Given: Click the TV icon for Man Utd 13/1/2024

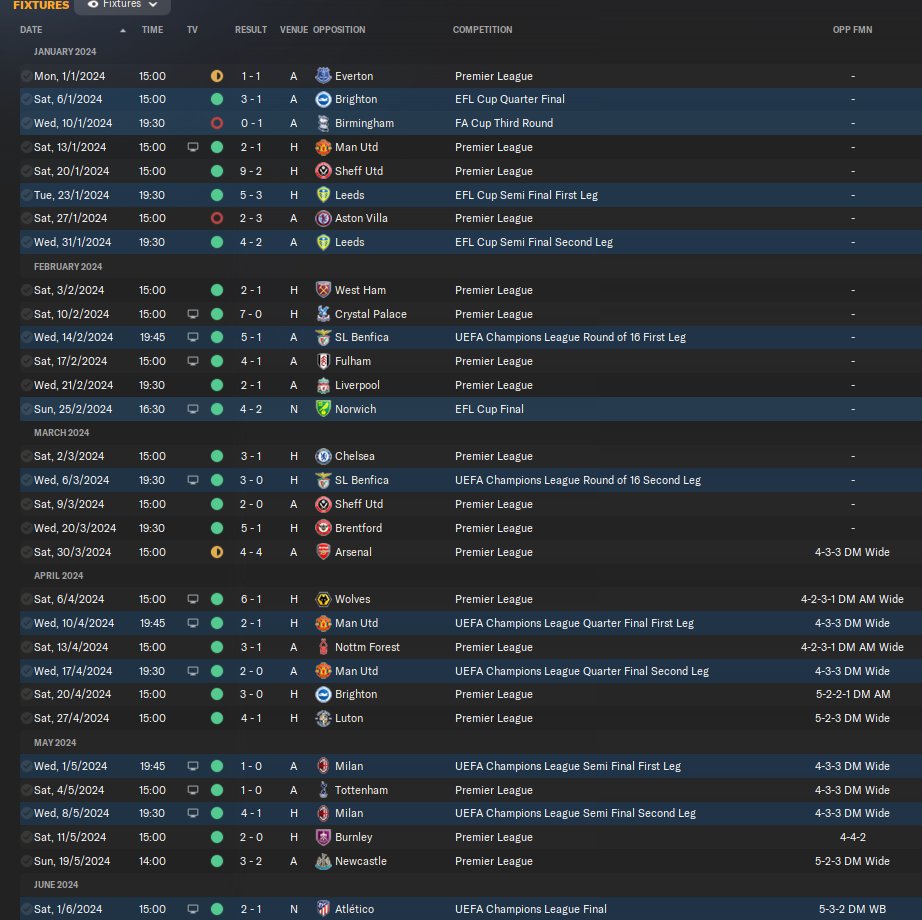Looking at the screenshot, I should coord(193,147).
